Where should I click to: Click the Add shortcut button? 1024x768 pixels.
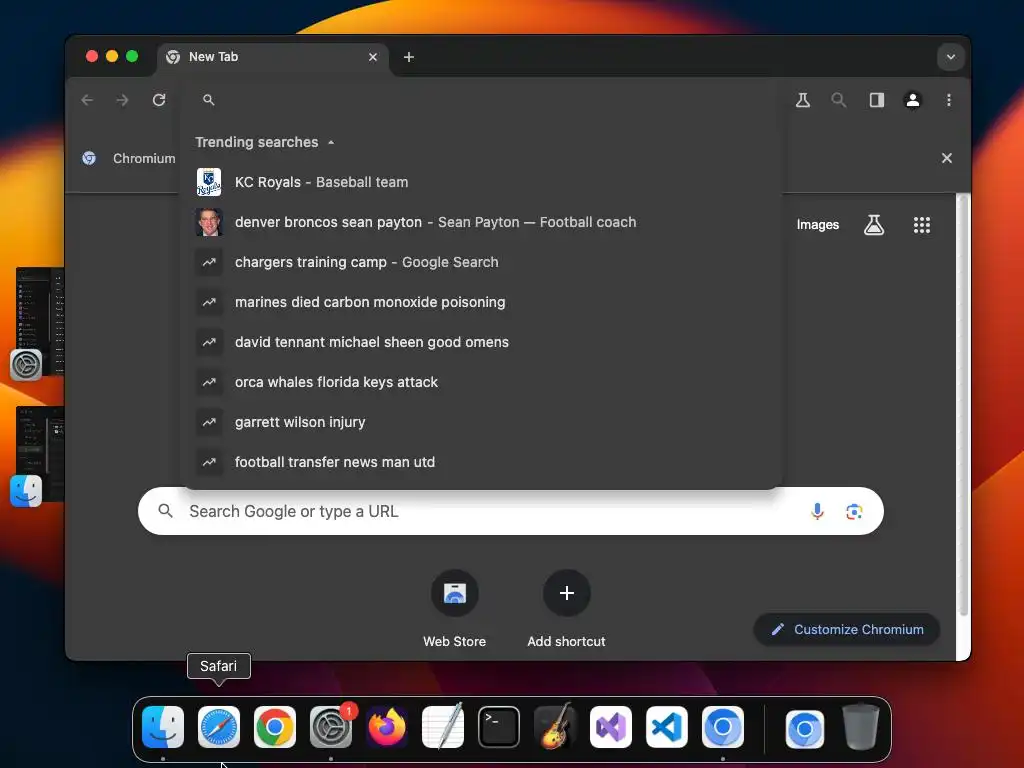(x=566, y=608)
